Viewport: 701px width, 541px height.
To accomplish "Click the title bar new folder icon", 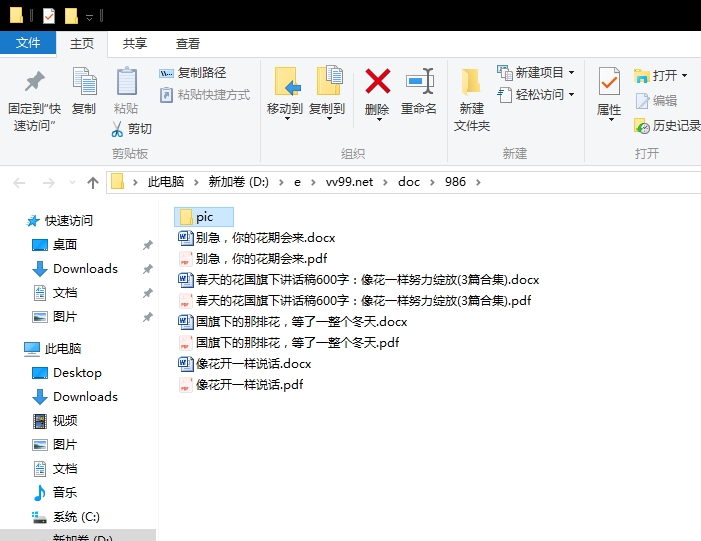I will [x=71, y=16].
